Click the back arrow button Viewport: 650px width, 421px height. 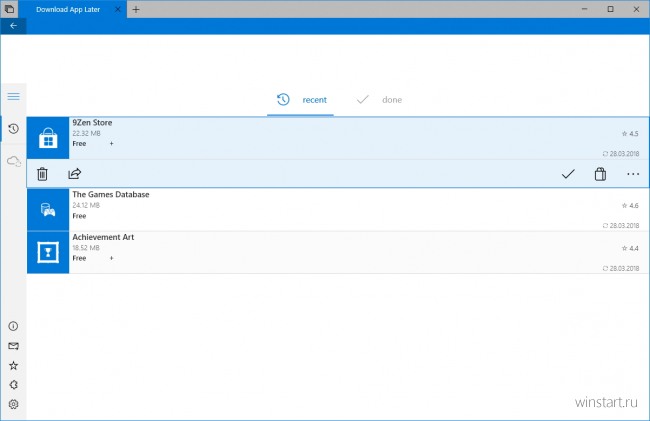13,26
